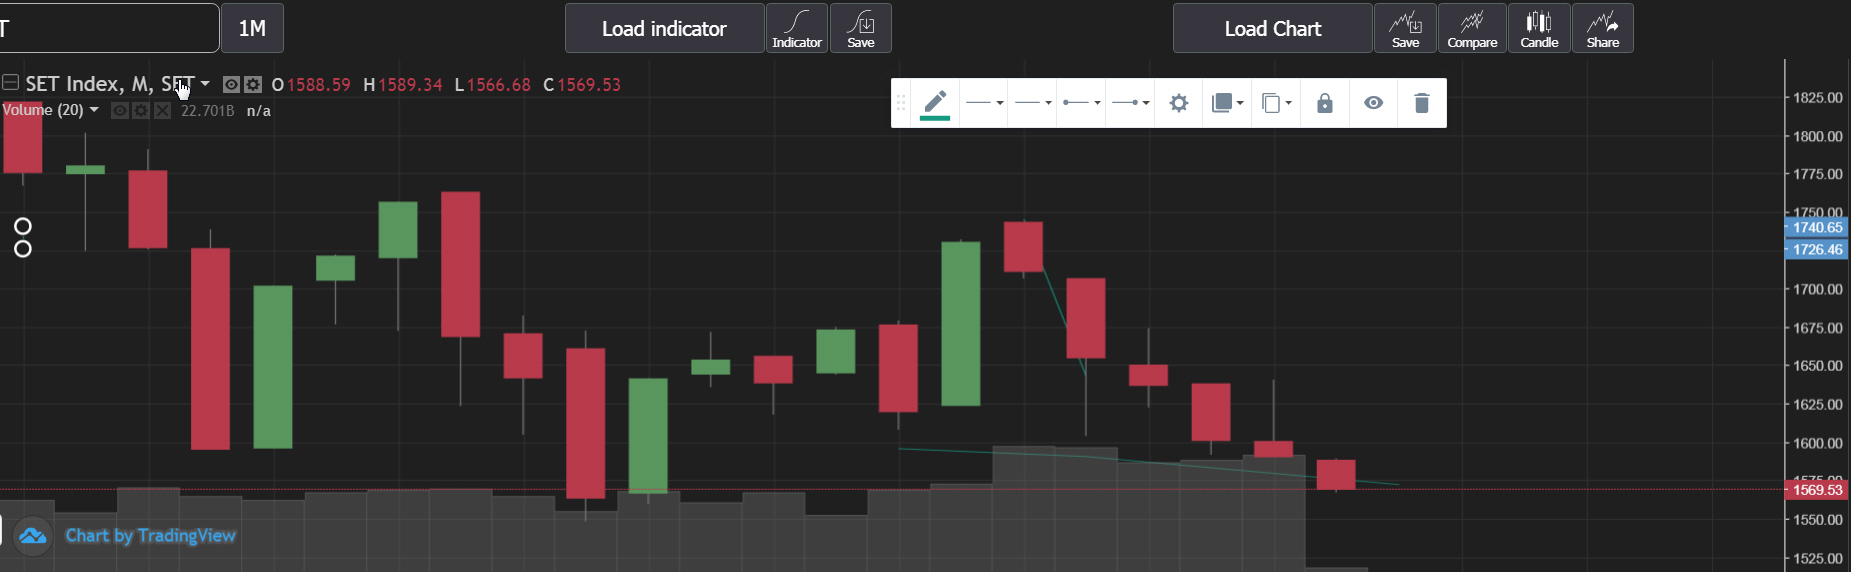Collapse the SET Index legend
Screen dimensions: 1851x572
11,82
